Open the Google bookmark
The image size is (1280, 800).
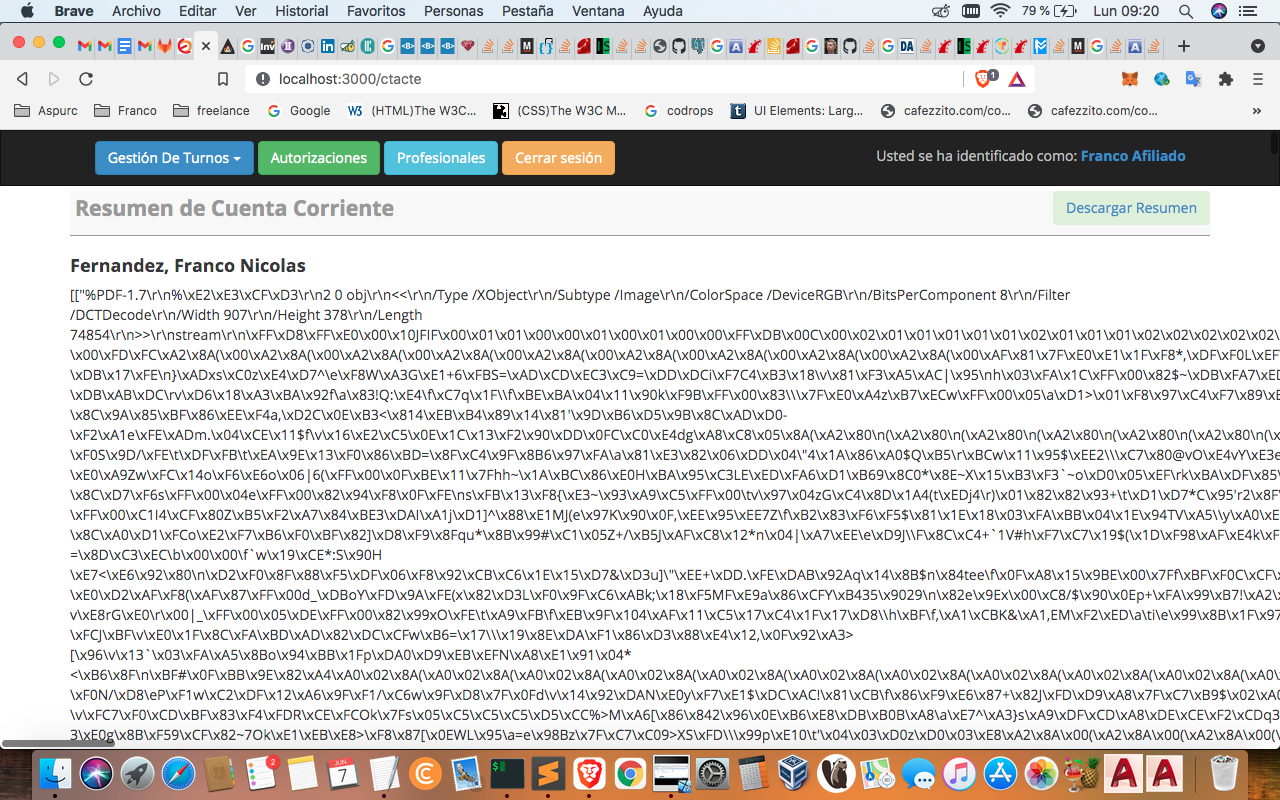click(x=299, y=111)
